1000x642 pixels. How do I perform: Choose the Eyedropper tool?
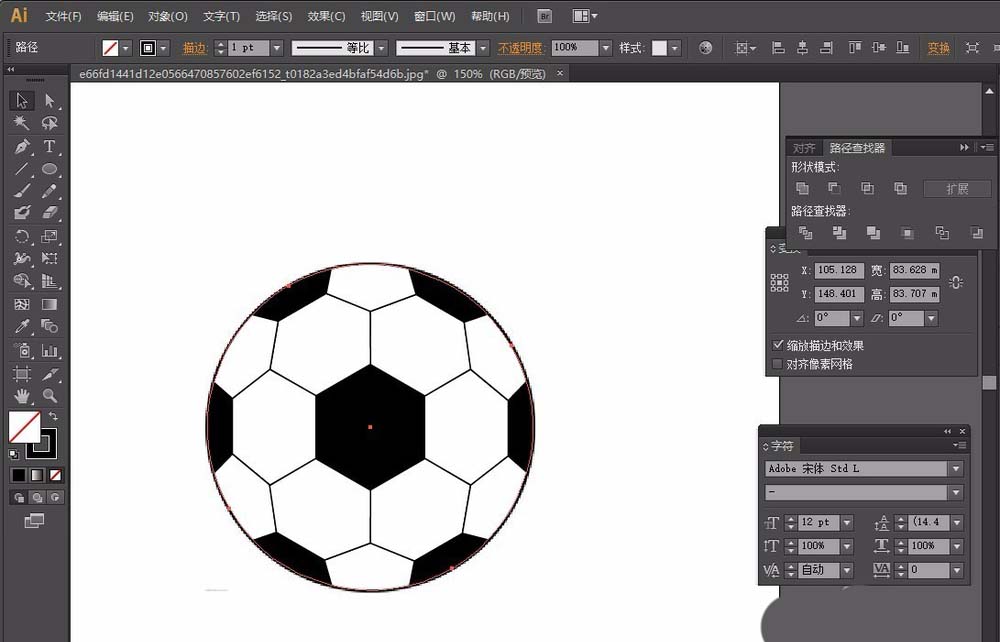pyautogui.click(x=21, y=327)
